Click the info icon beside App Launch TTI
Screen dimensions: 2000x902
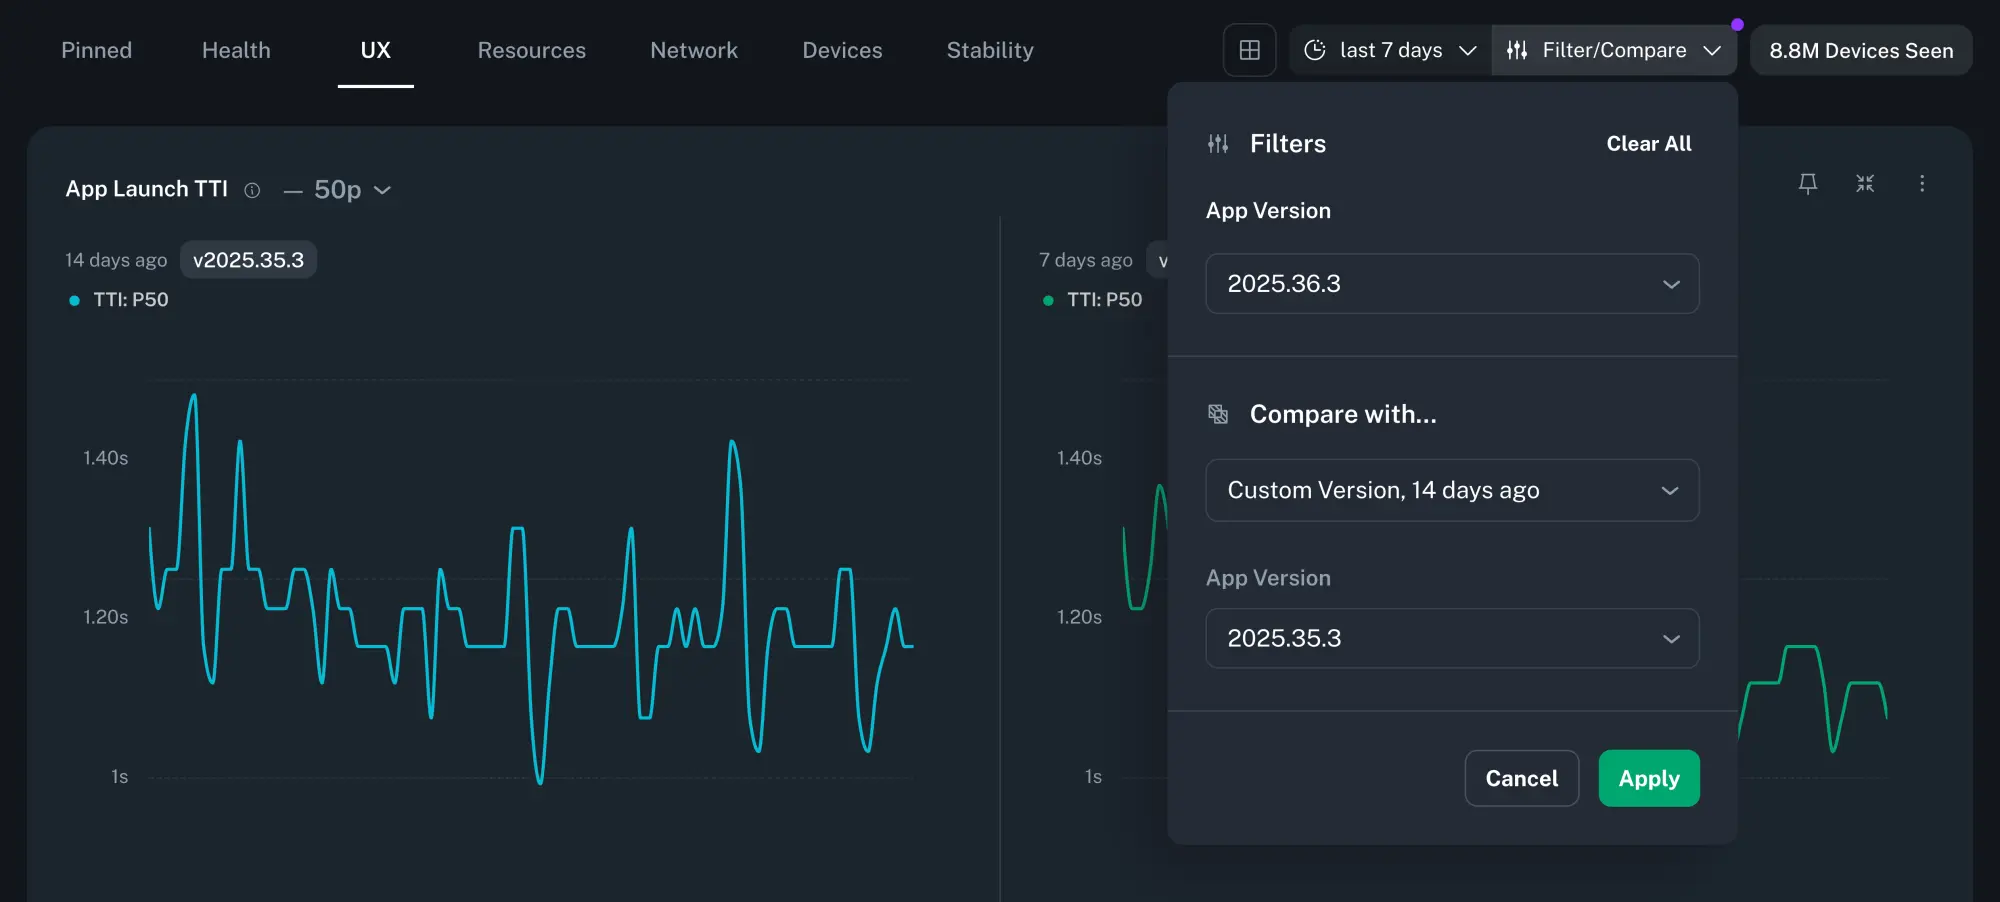pos(252,190)
